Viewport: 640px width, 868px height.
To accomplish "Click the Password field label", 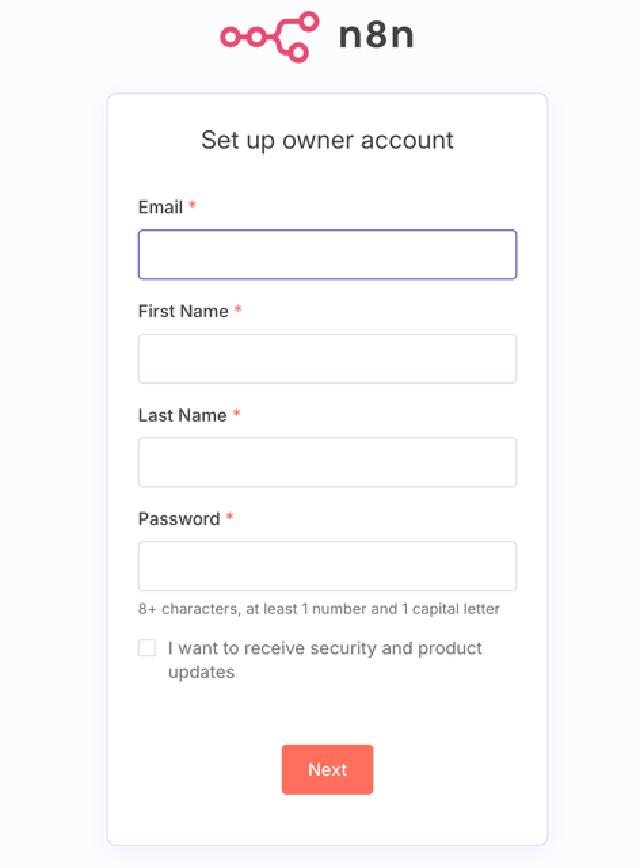I will [x=178, y=519].
